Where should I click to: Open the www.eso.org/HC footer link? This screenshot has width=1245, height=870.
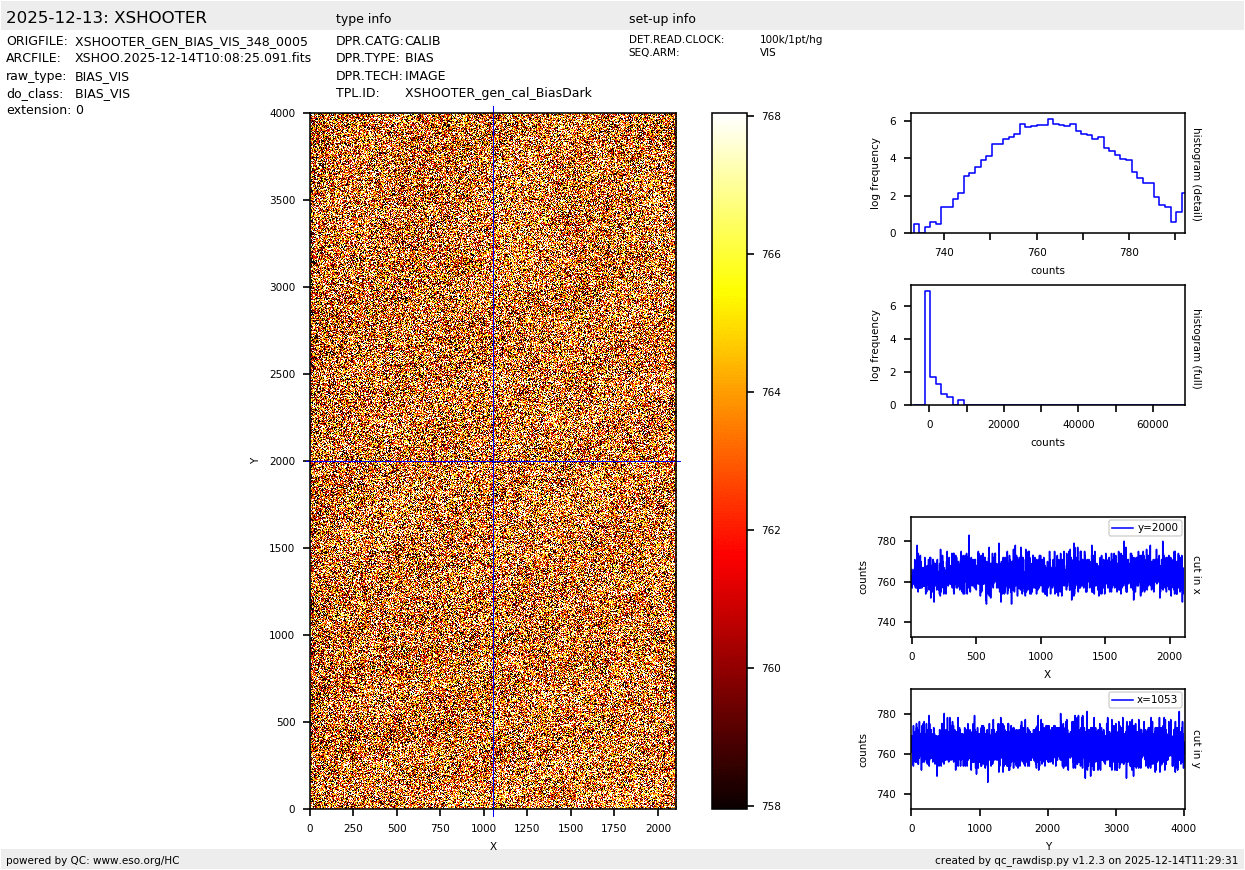click(x=134, y=860)
